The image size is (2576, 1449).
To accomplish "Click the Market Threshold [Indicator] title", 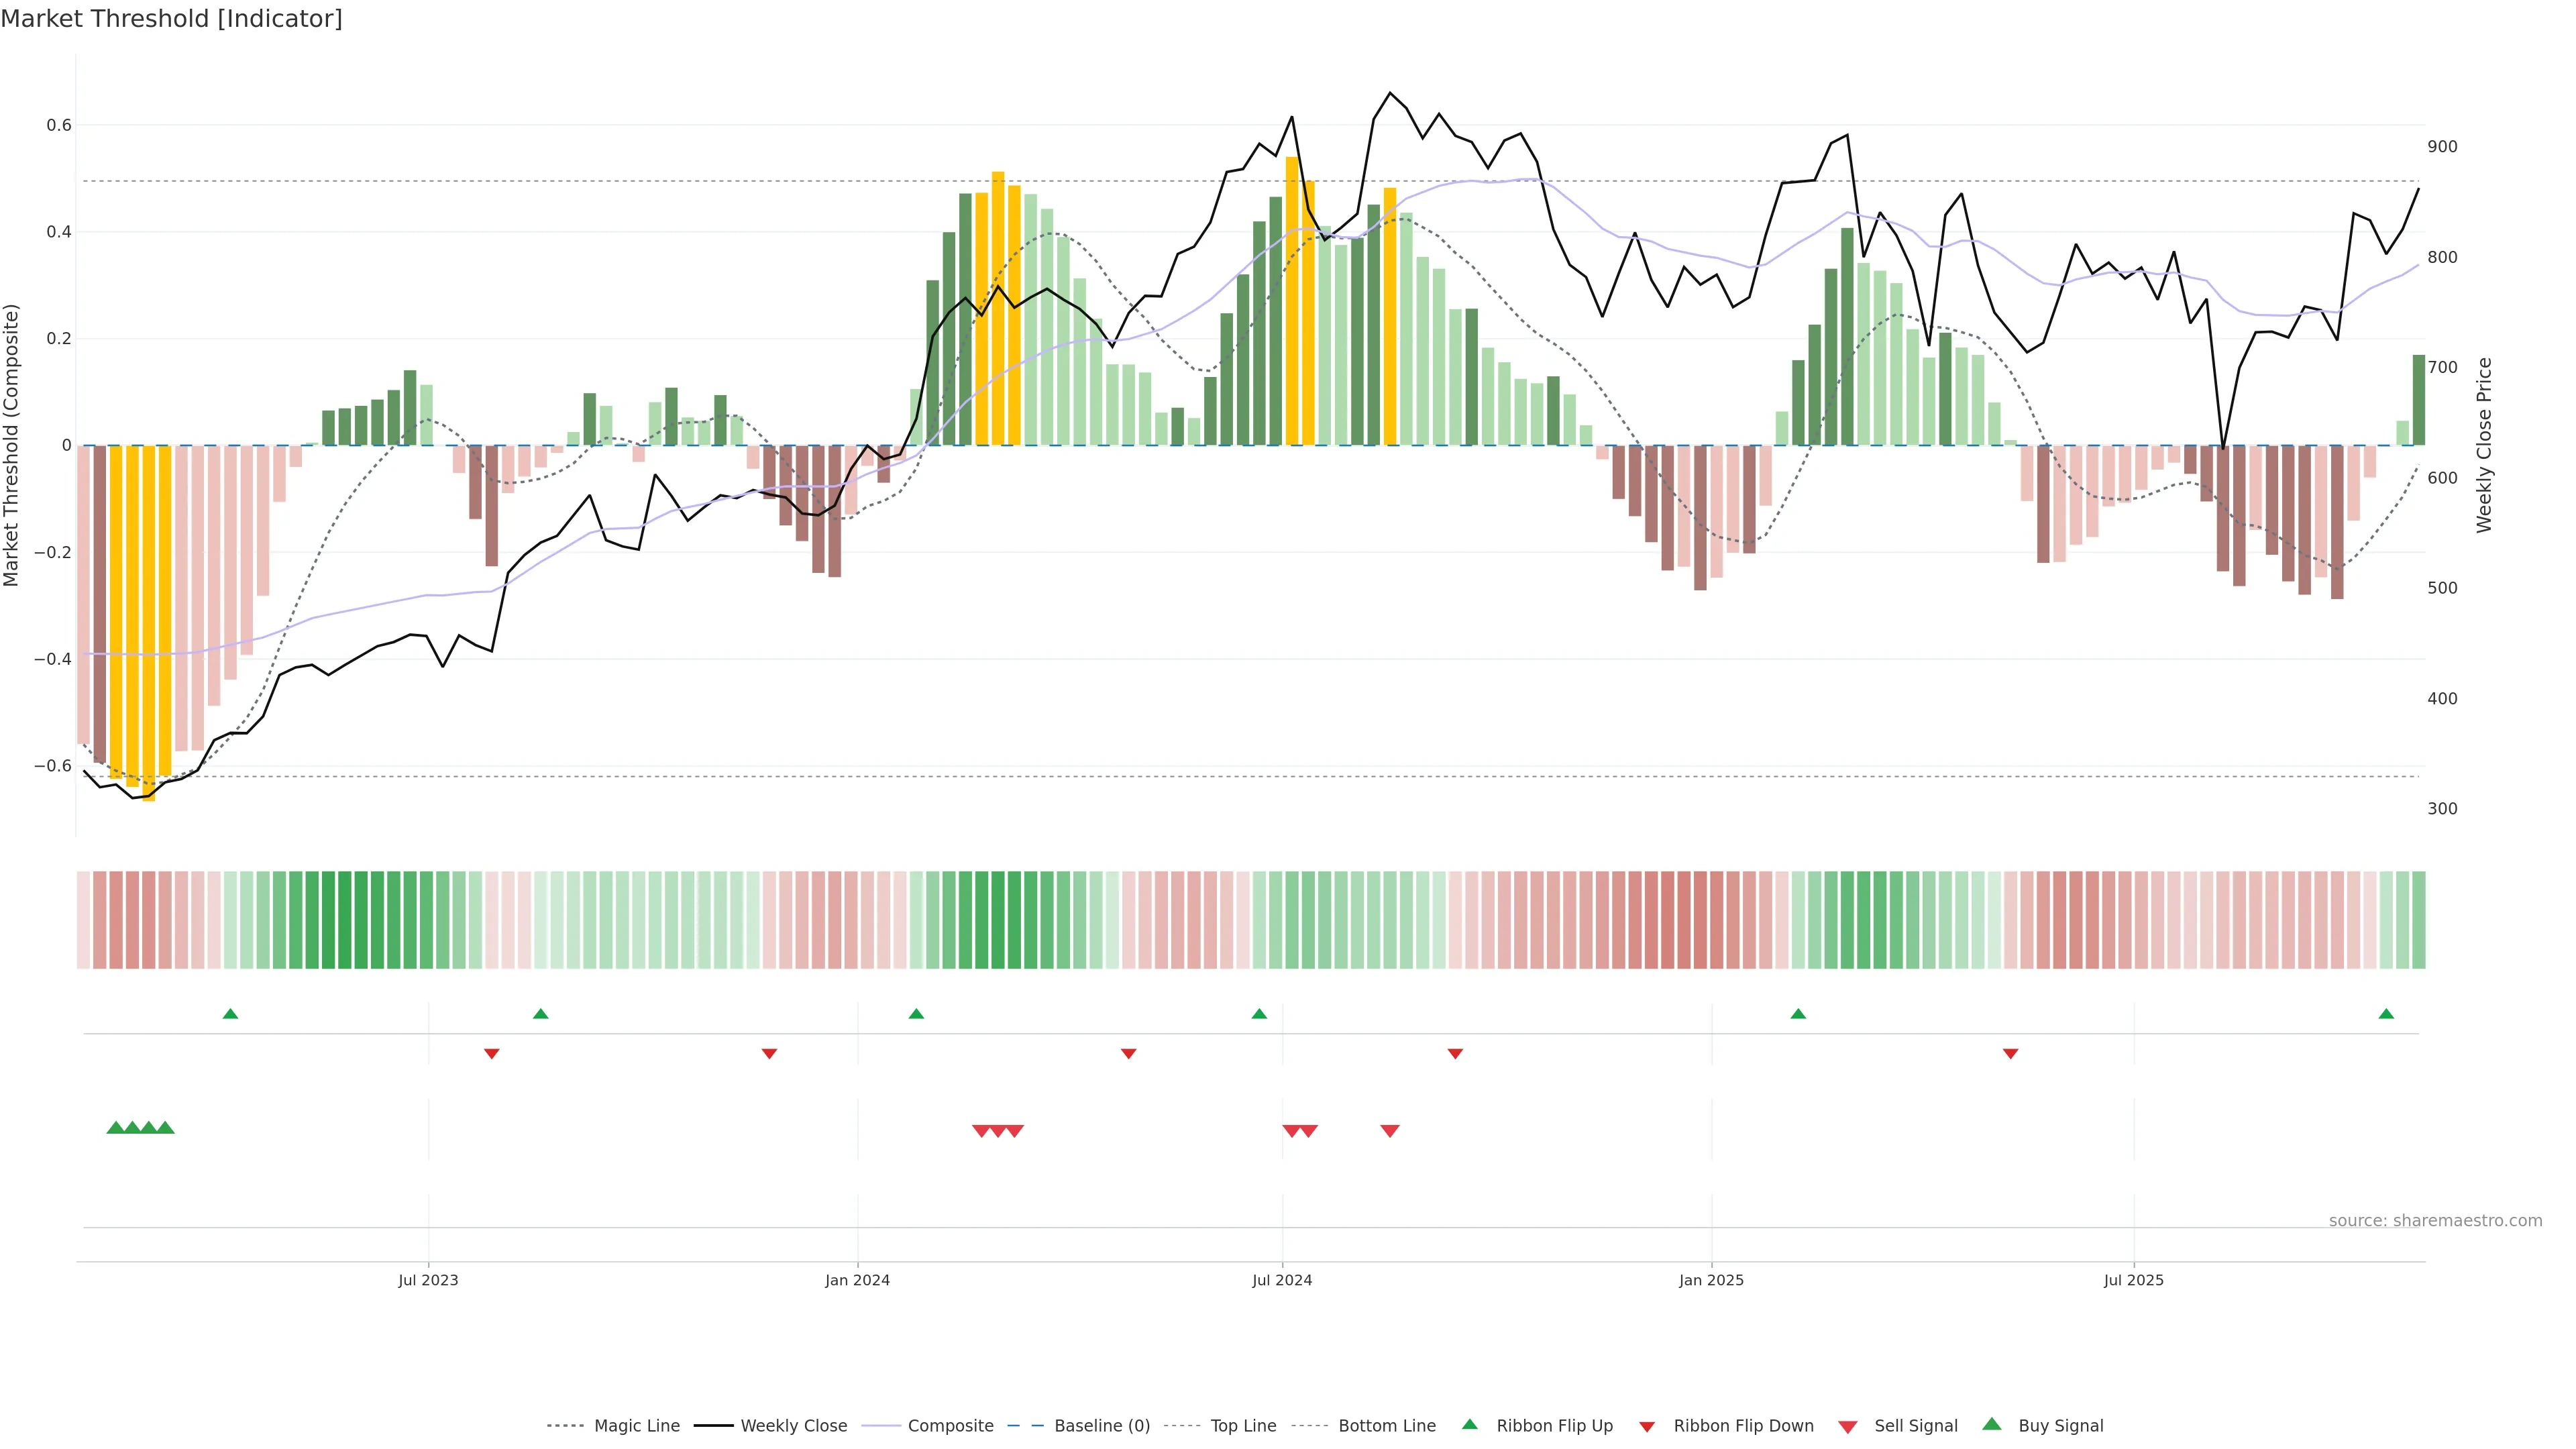I will (x=171, y=19).
